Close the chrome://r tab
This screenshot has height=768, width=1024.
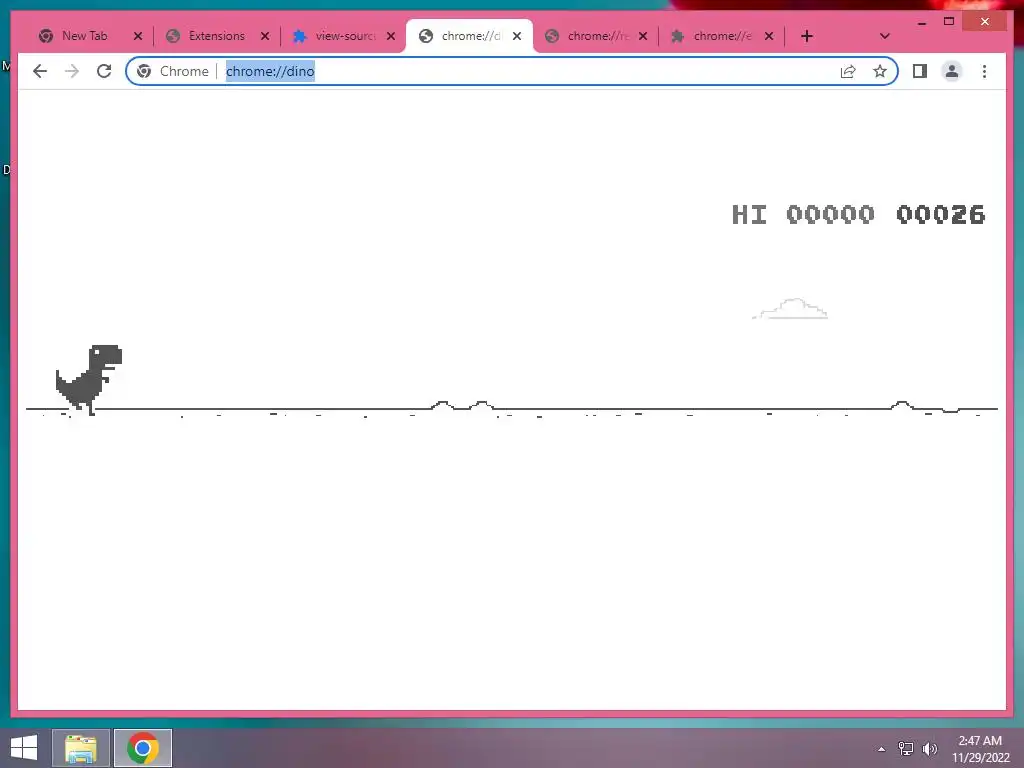[643, 36]
